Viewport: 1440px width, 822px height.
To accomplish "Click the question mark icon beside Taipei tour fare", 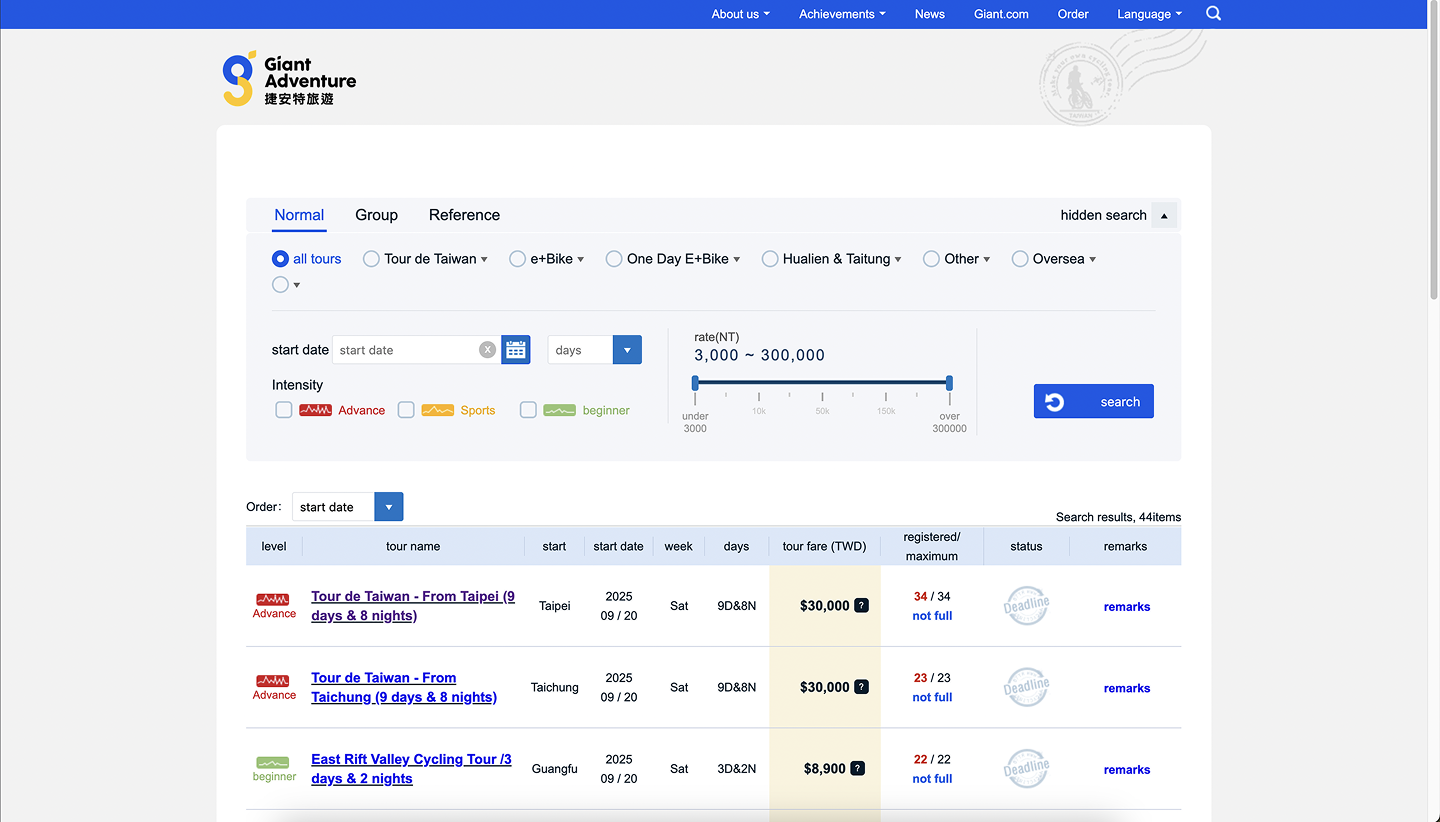I will click(860, 606).
